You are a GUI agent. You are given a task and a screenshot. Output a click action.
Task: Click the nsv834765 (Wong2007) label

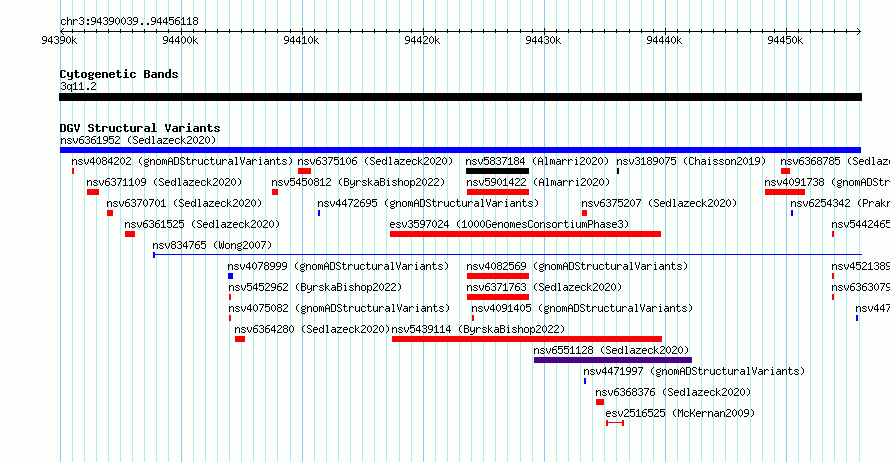coord(212,245)
